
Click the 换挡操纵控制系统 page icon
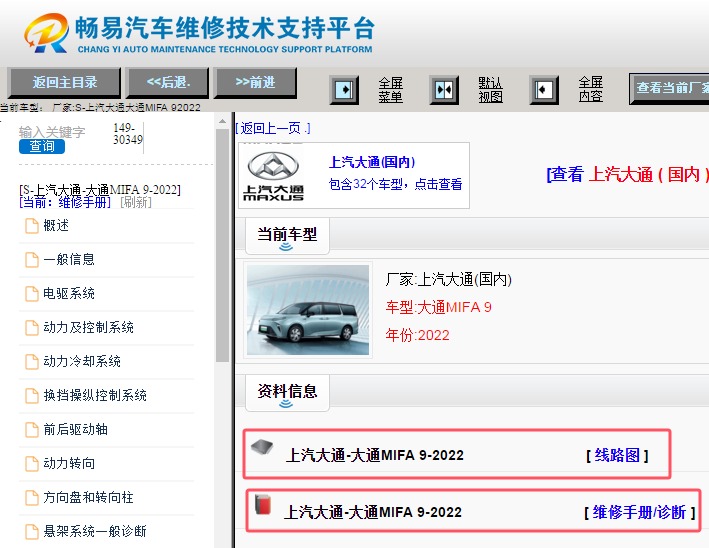point(32,396)
